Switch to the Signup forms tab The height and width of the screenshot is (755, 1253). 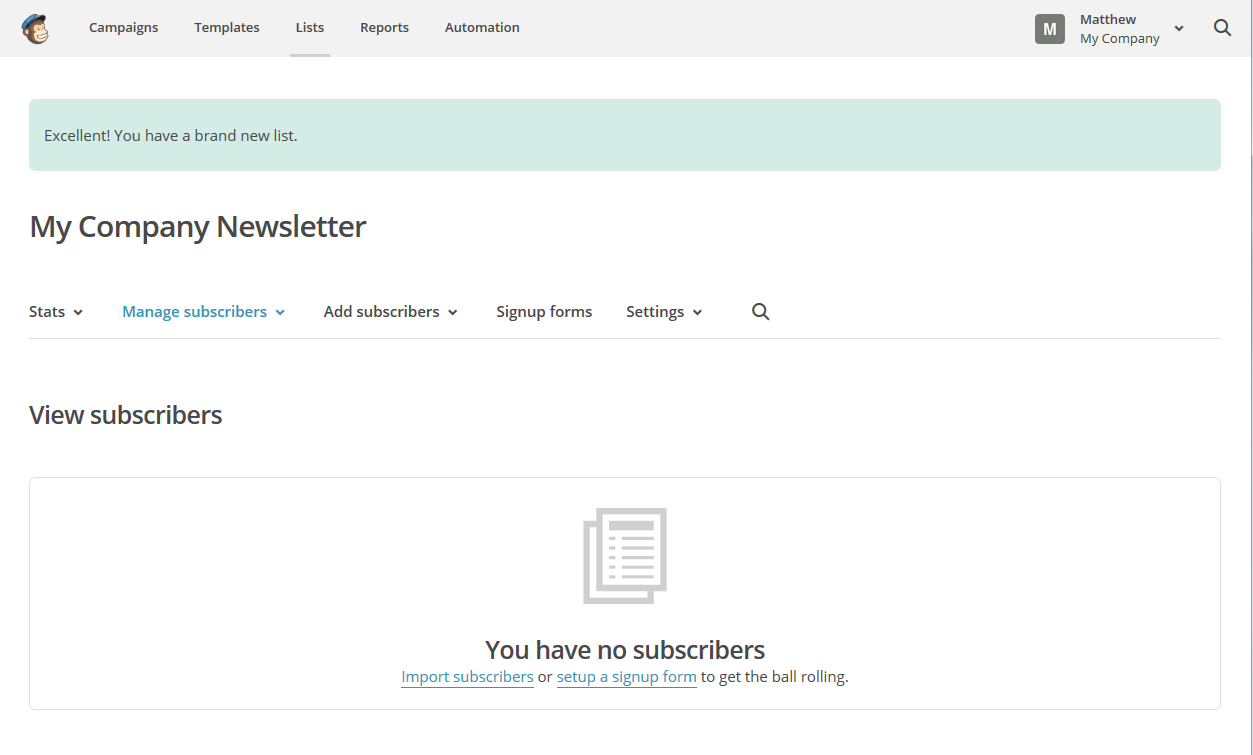pyautogui.click(x=544, y=312)
